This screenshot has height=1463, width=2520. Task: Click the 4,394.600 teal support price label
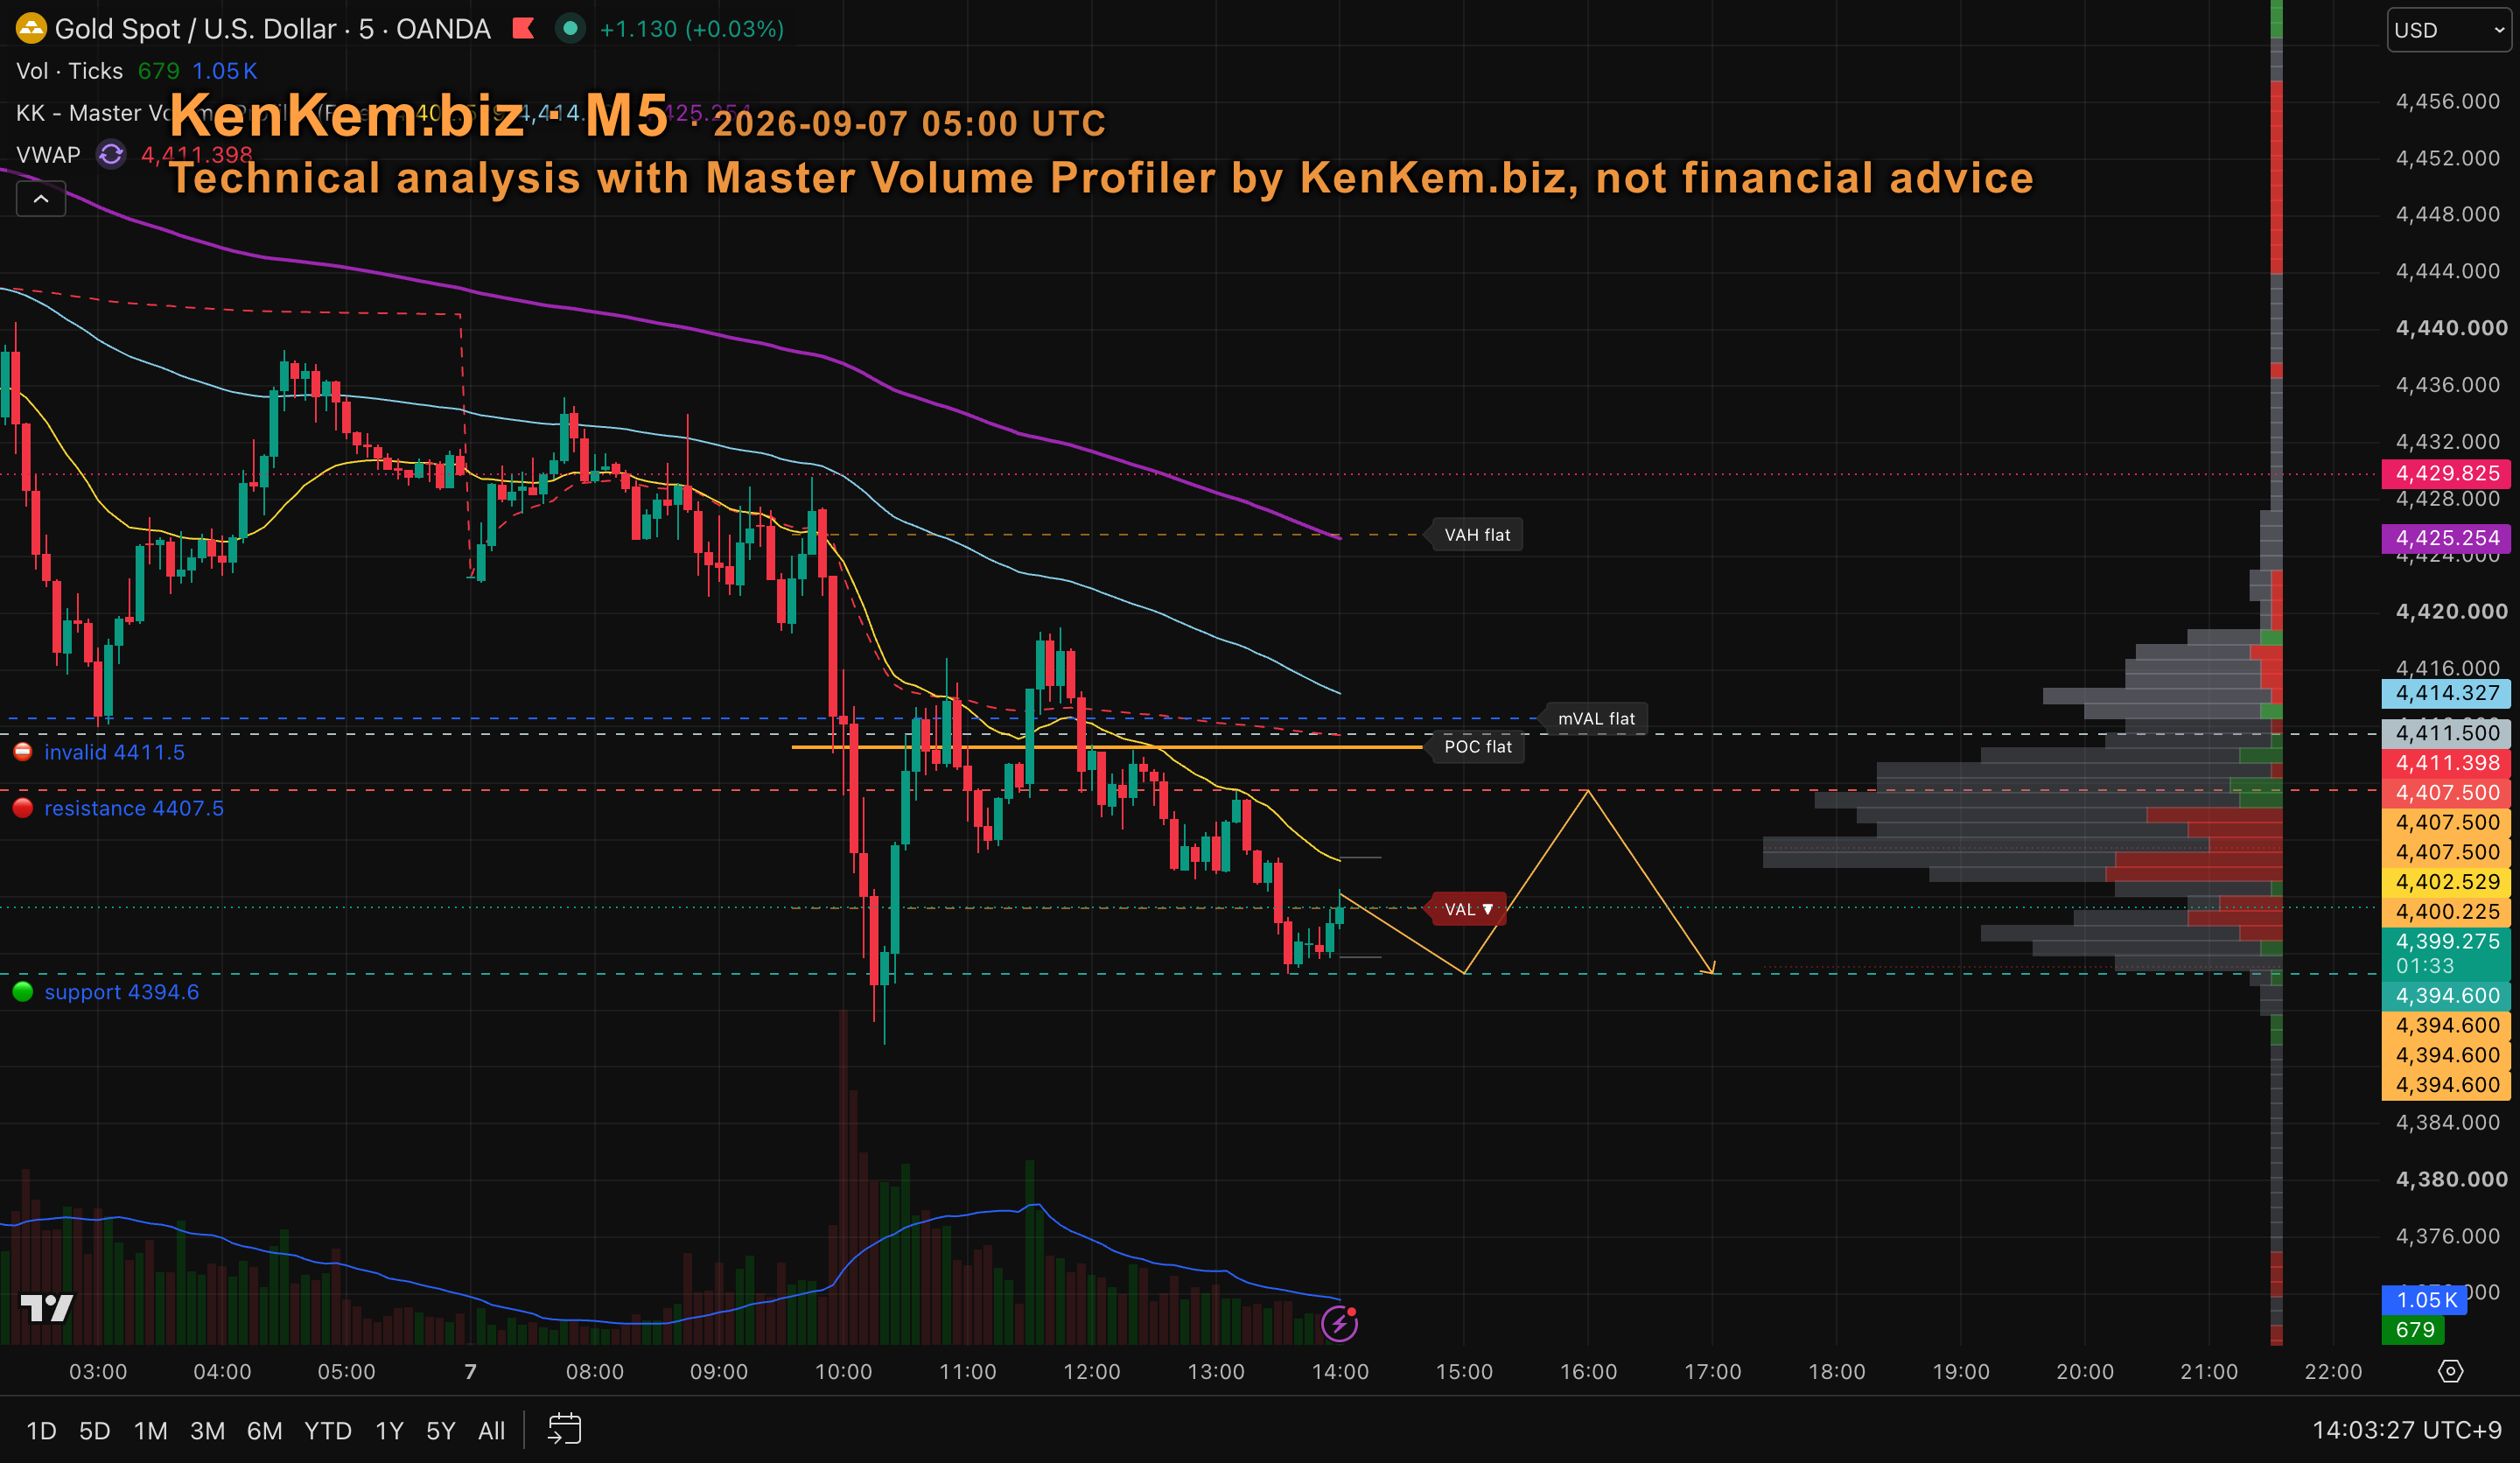coord(2447,996)
